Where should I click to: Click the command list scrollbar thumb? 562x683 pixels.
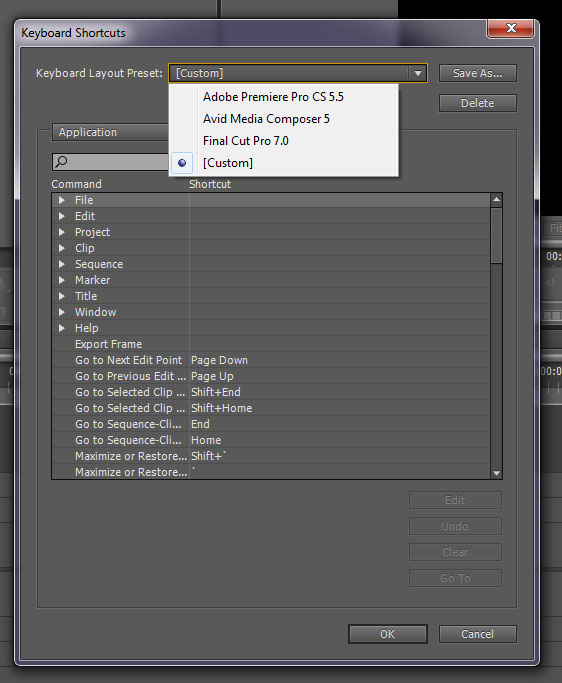[x=496, y=235]
